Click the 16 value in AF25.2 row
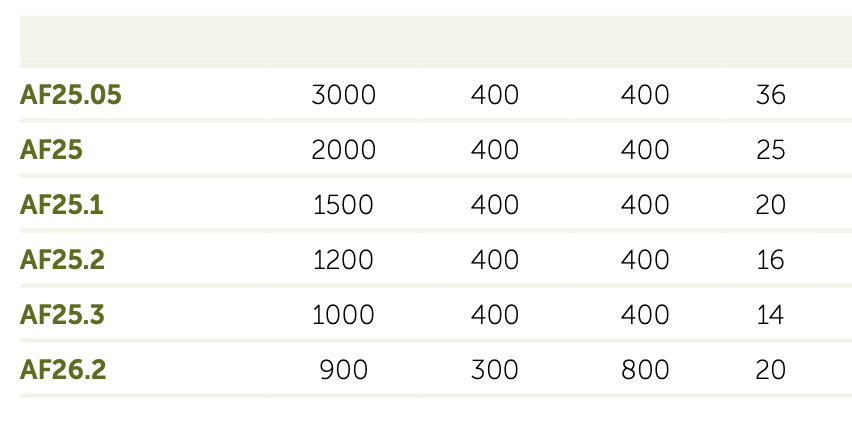Screen dimensions: 852x436 tap(771, 260)
